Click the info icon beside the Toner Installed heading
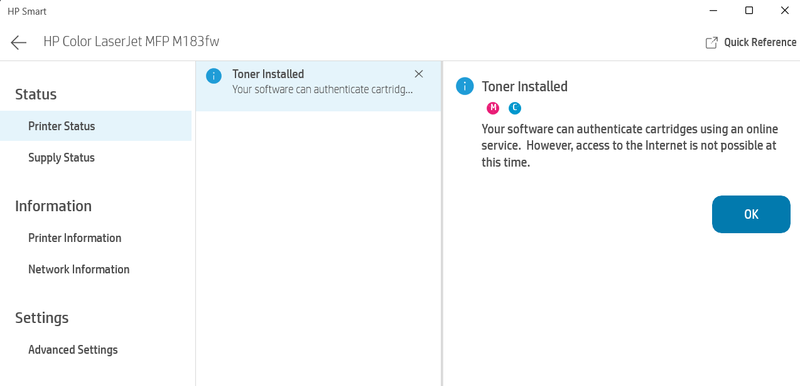This screenshot has width=800, height=386. tap(465, 86)
